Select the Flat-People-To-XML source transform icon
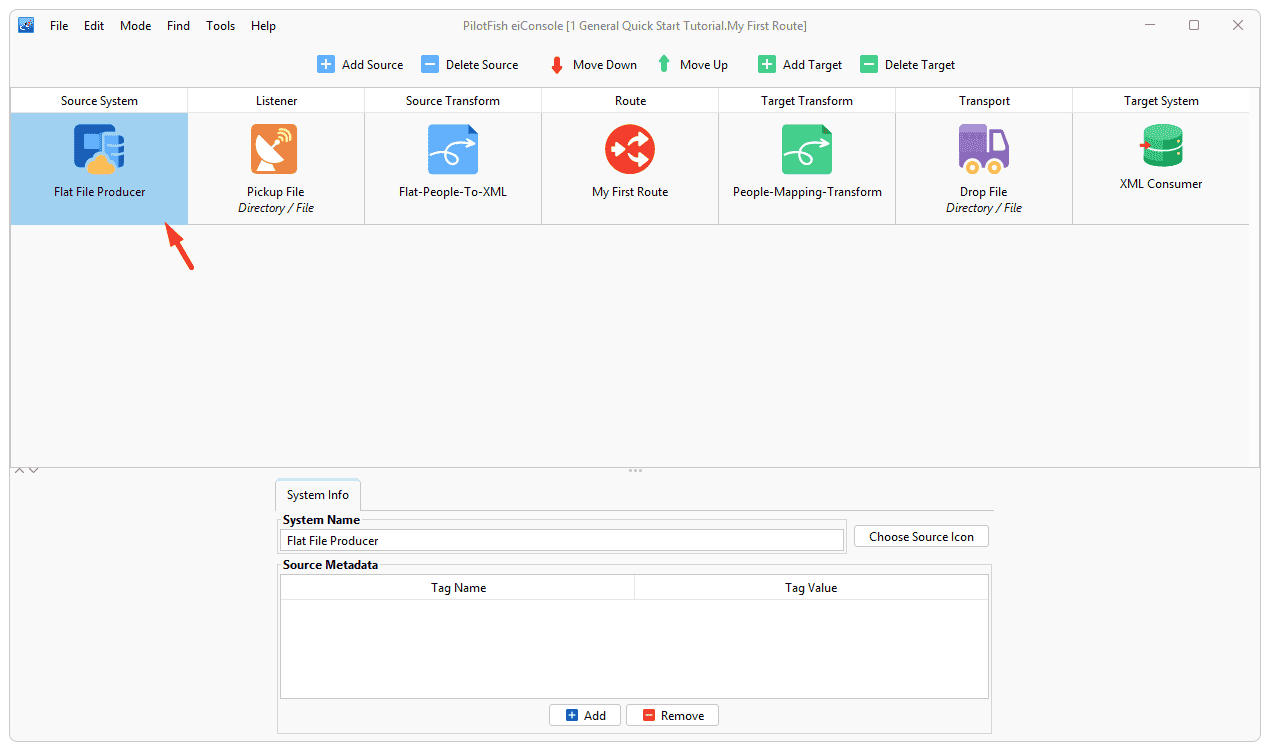Viewport: 1277px width, 750px height. click(x=453, y=150)
